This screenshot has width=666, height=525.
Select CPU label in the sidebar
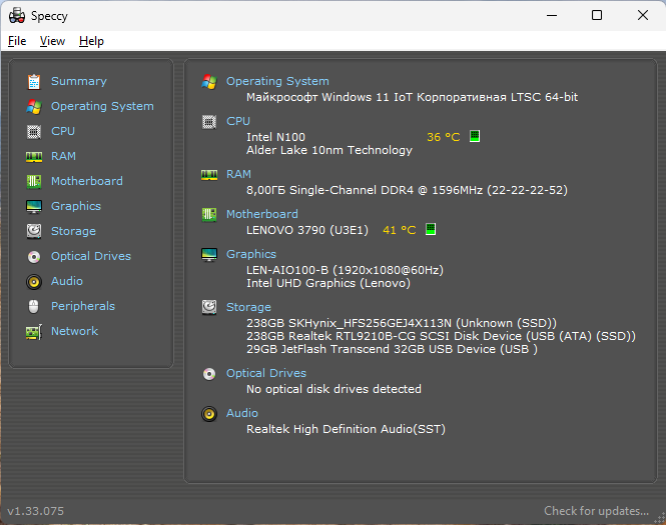pos(63,131)
